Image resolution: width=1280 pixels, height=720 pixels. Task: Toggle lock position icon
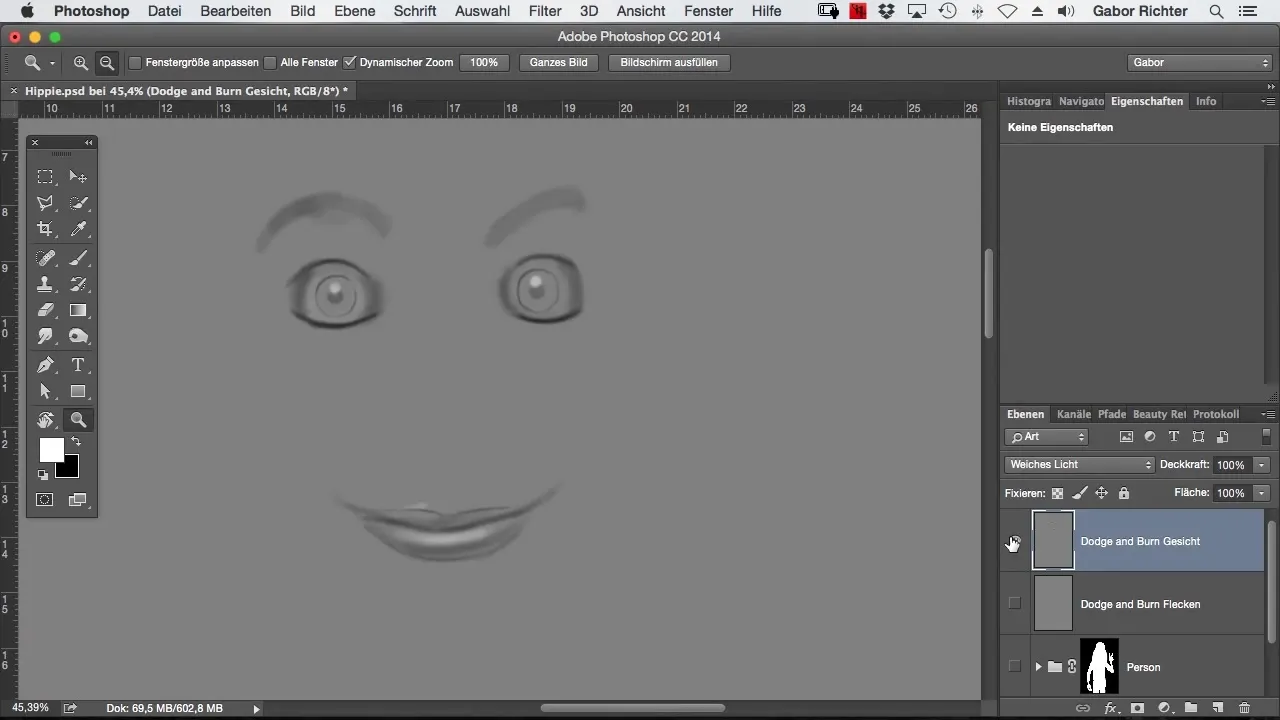click(1101, 493)
